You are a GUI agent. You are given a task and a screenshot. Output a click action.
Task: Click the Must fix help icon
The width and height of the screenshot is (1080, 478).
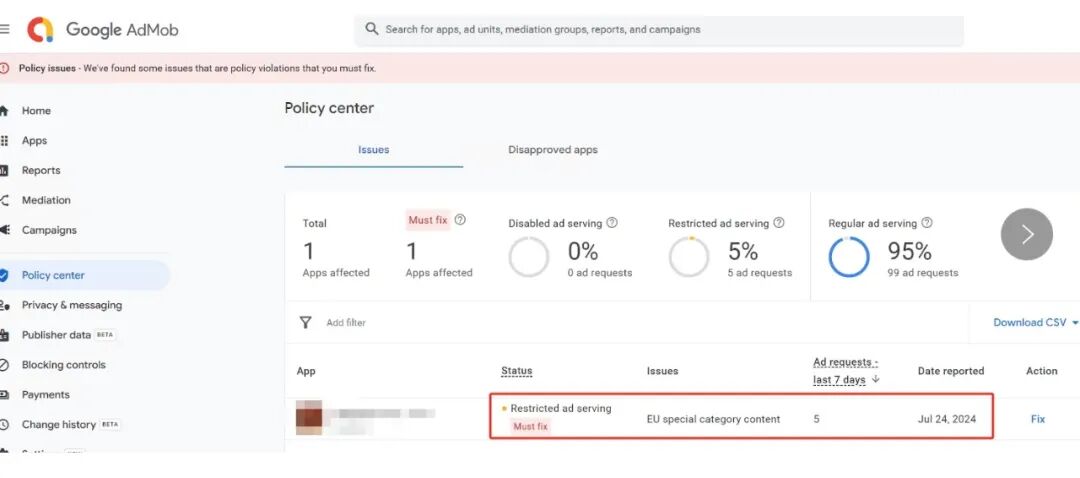click(460, 220)
